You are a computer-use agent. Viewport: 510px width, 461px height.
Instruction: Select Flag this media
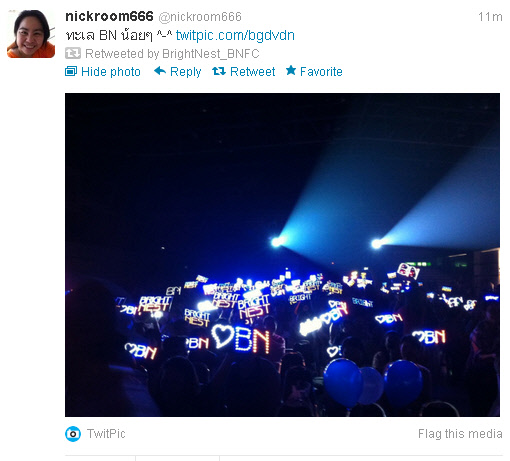pyautogui.click(x=460, y=434)
